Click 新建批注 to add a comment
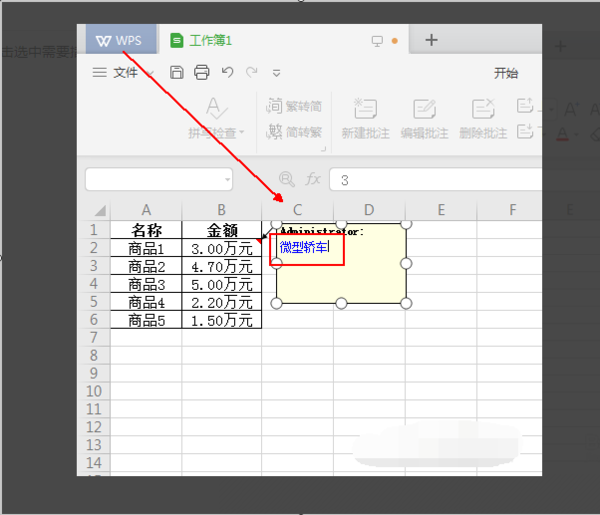The image size is (600, 515). [x=365, y=118]
